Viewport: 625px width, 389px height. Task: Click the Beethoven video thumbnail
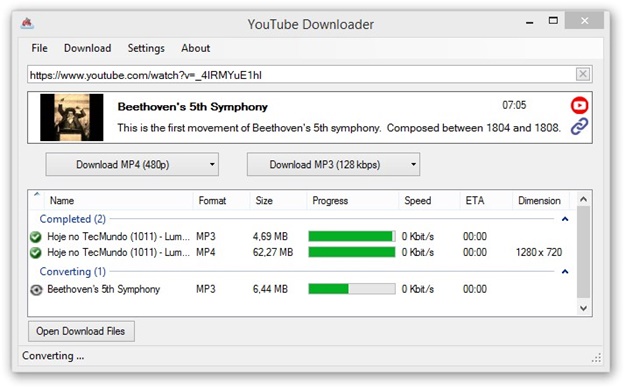[x=72, y=118]
